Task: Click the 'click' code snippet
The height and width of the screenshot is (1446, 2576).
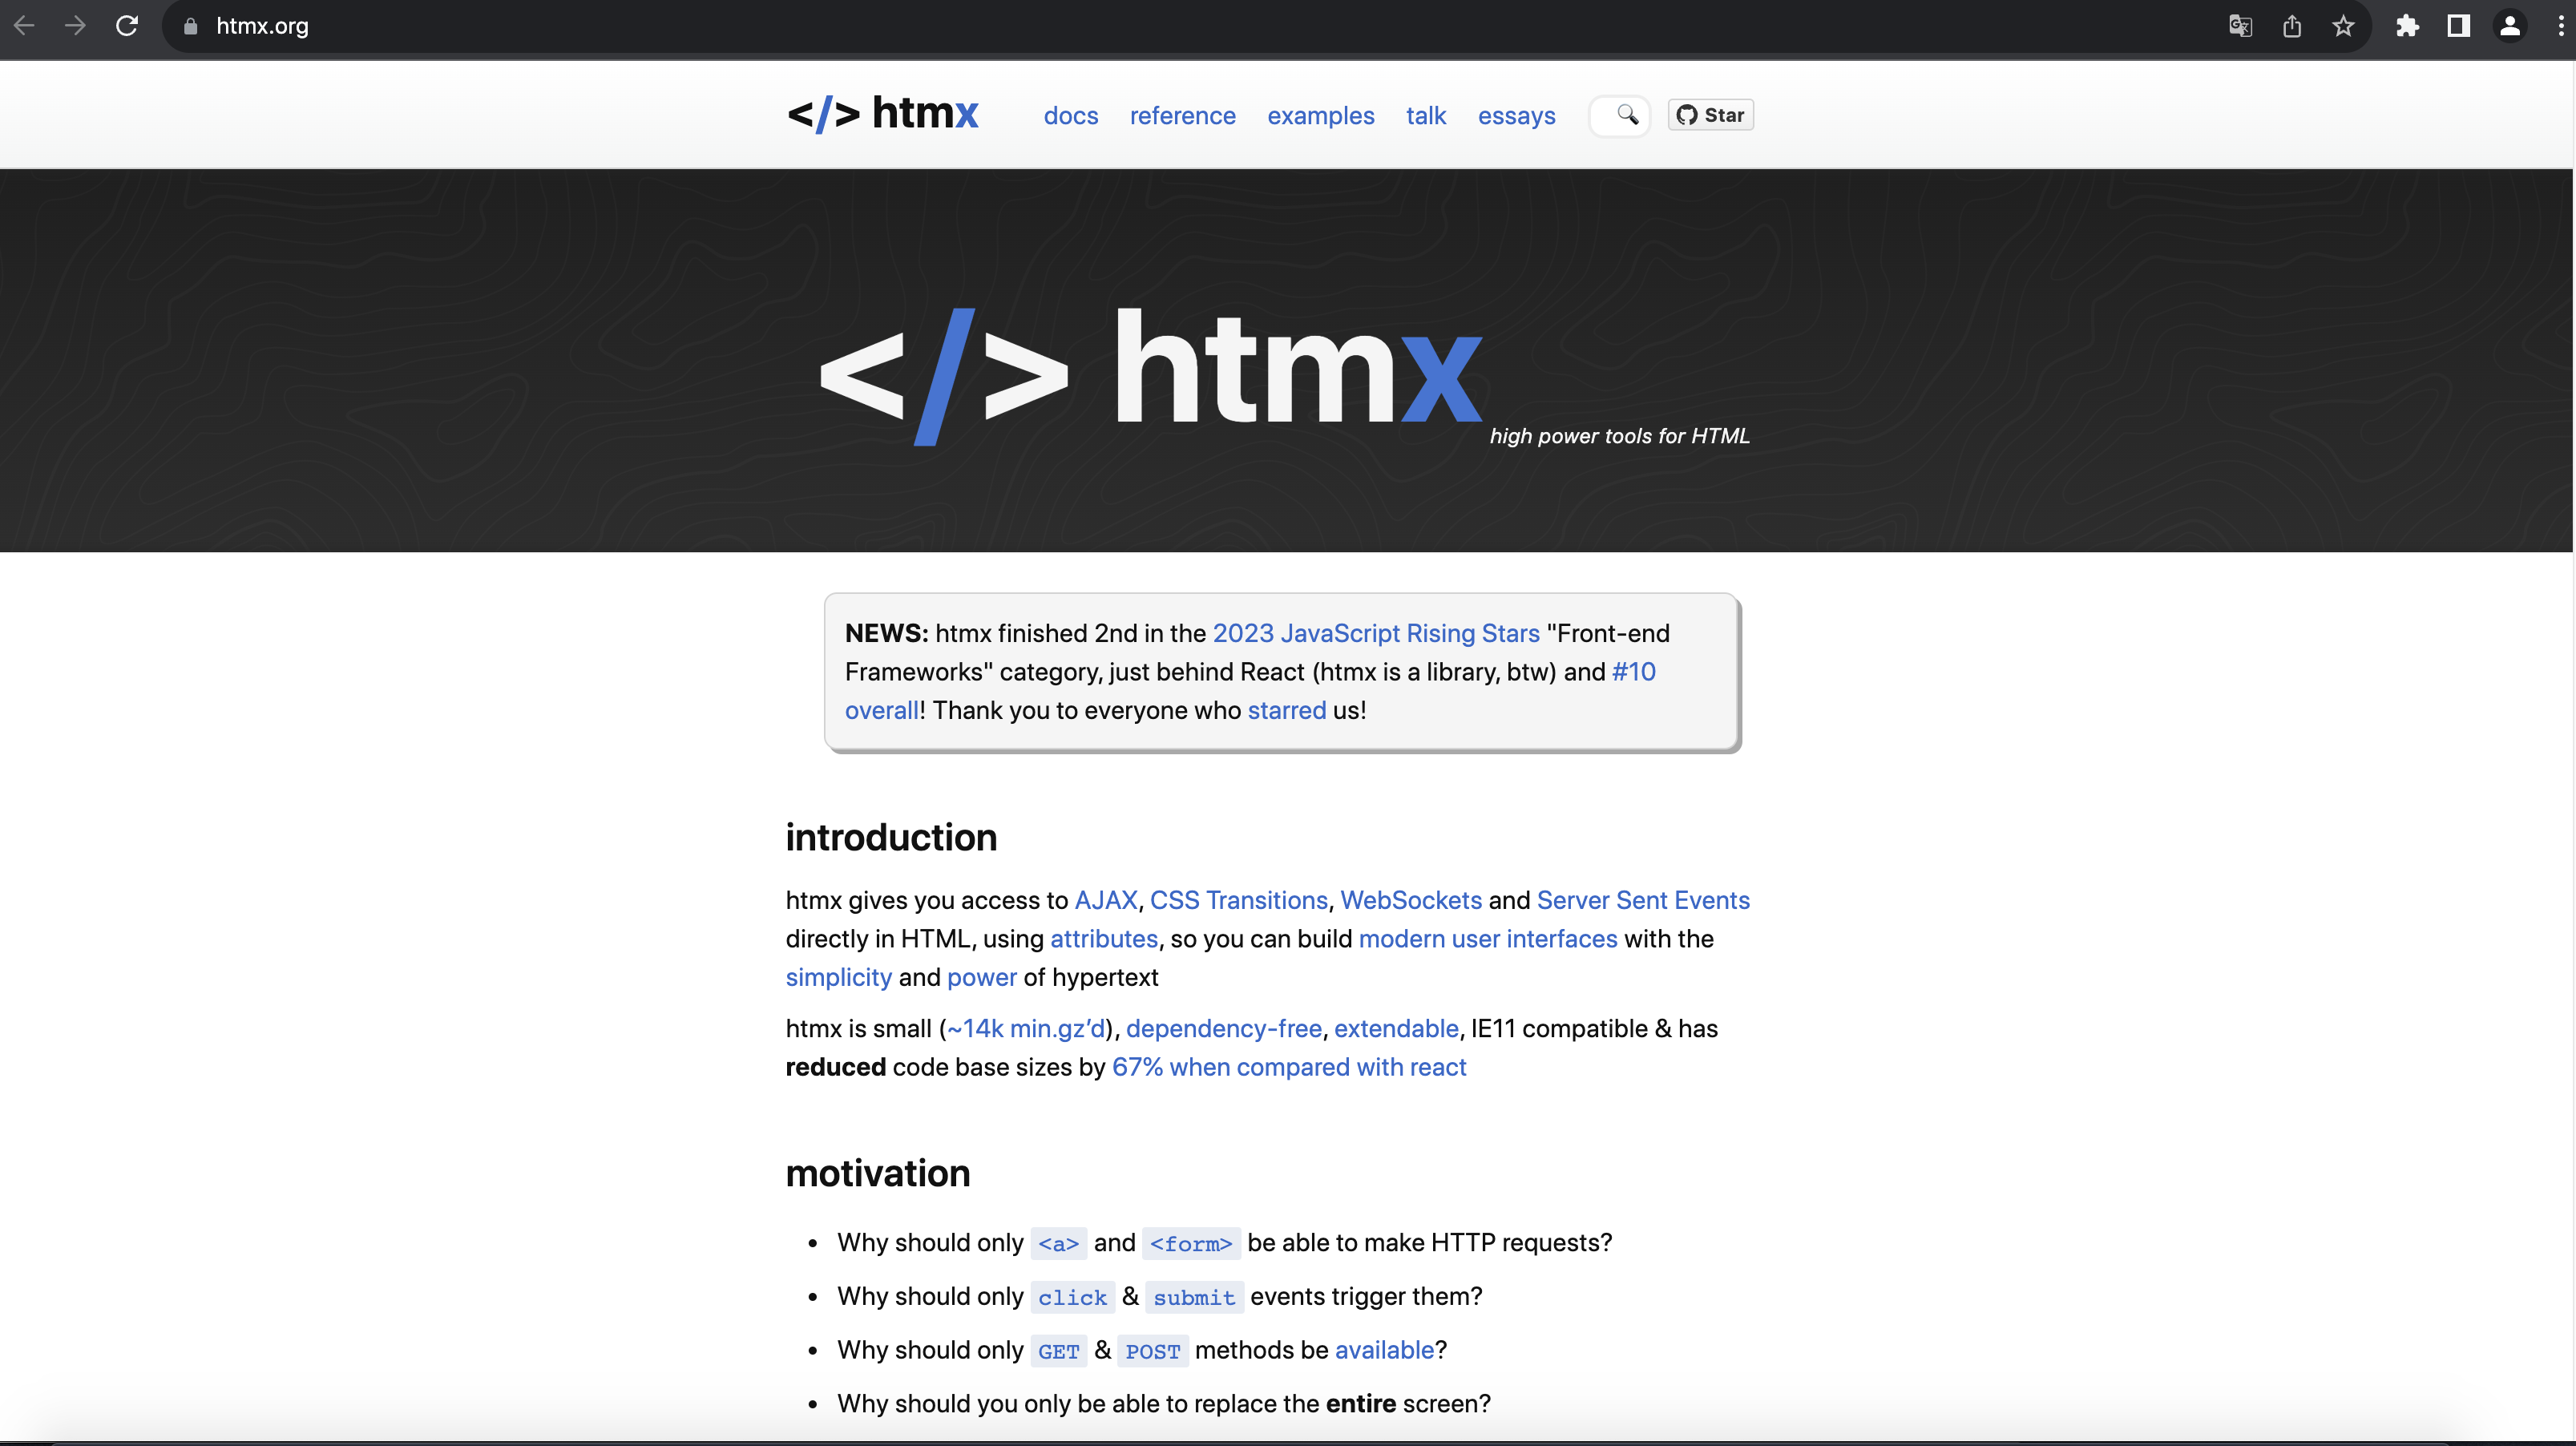Action: 1072,1297
